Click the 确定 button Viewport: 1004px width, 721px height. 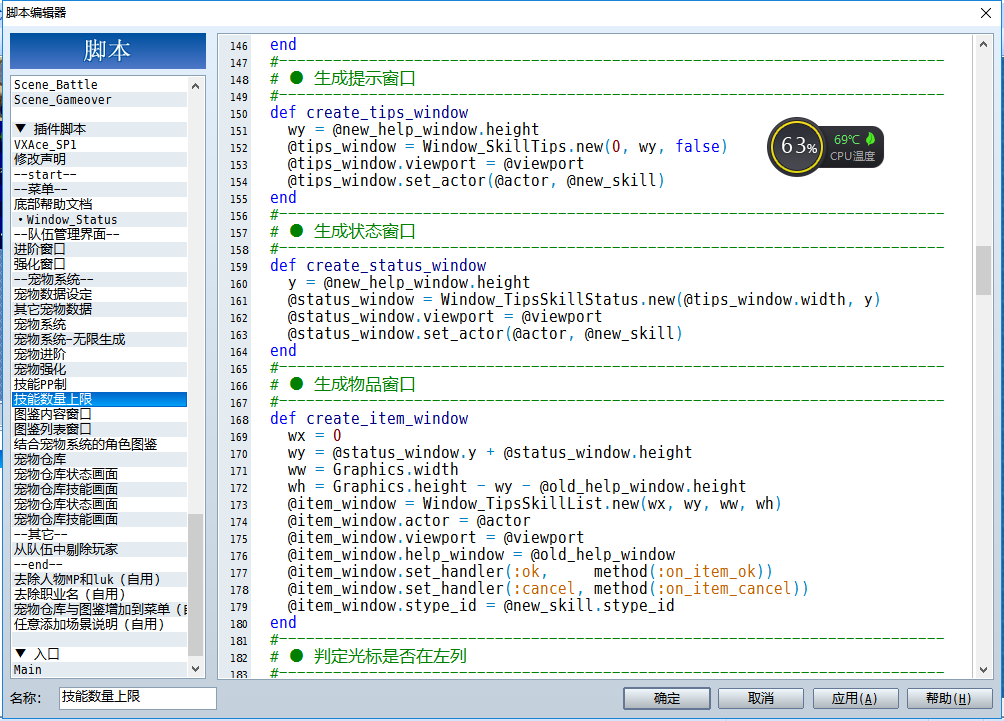click(x=667, y=699)
